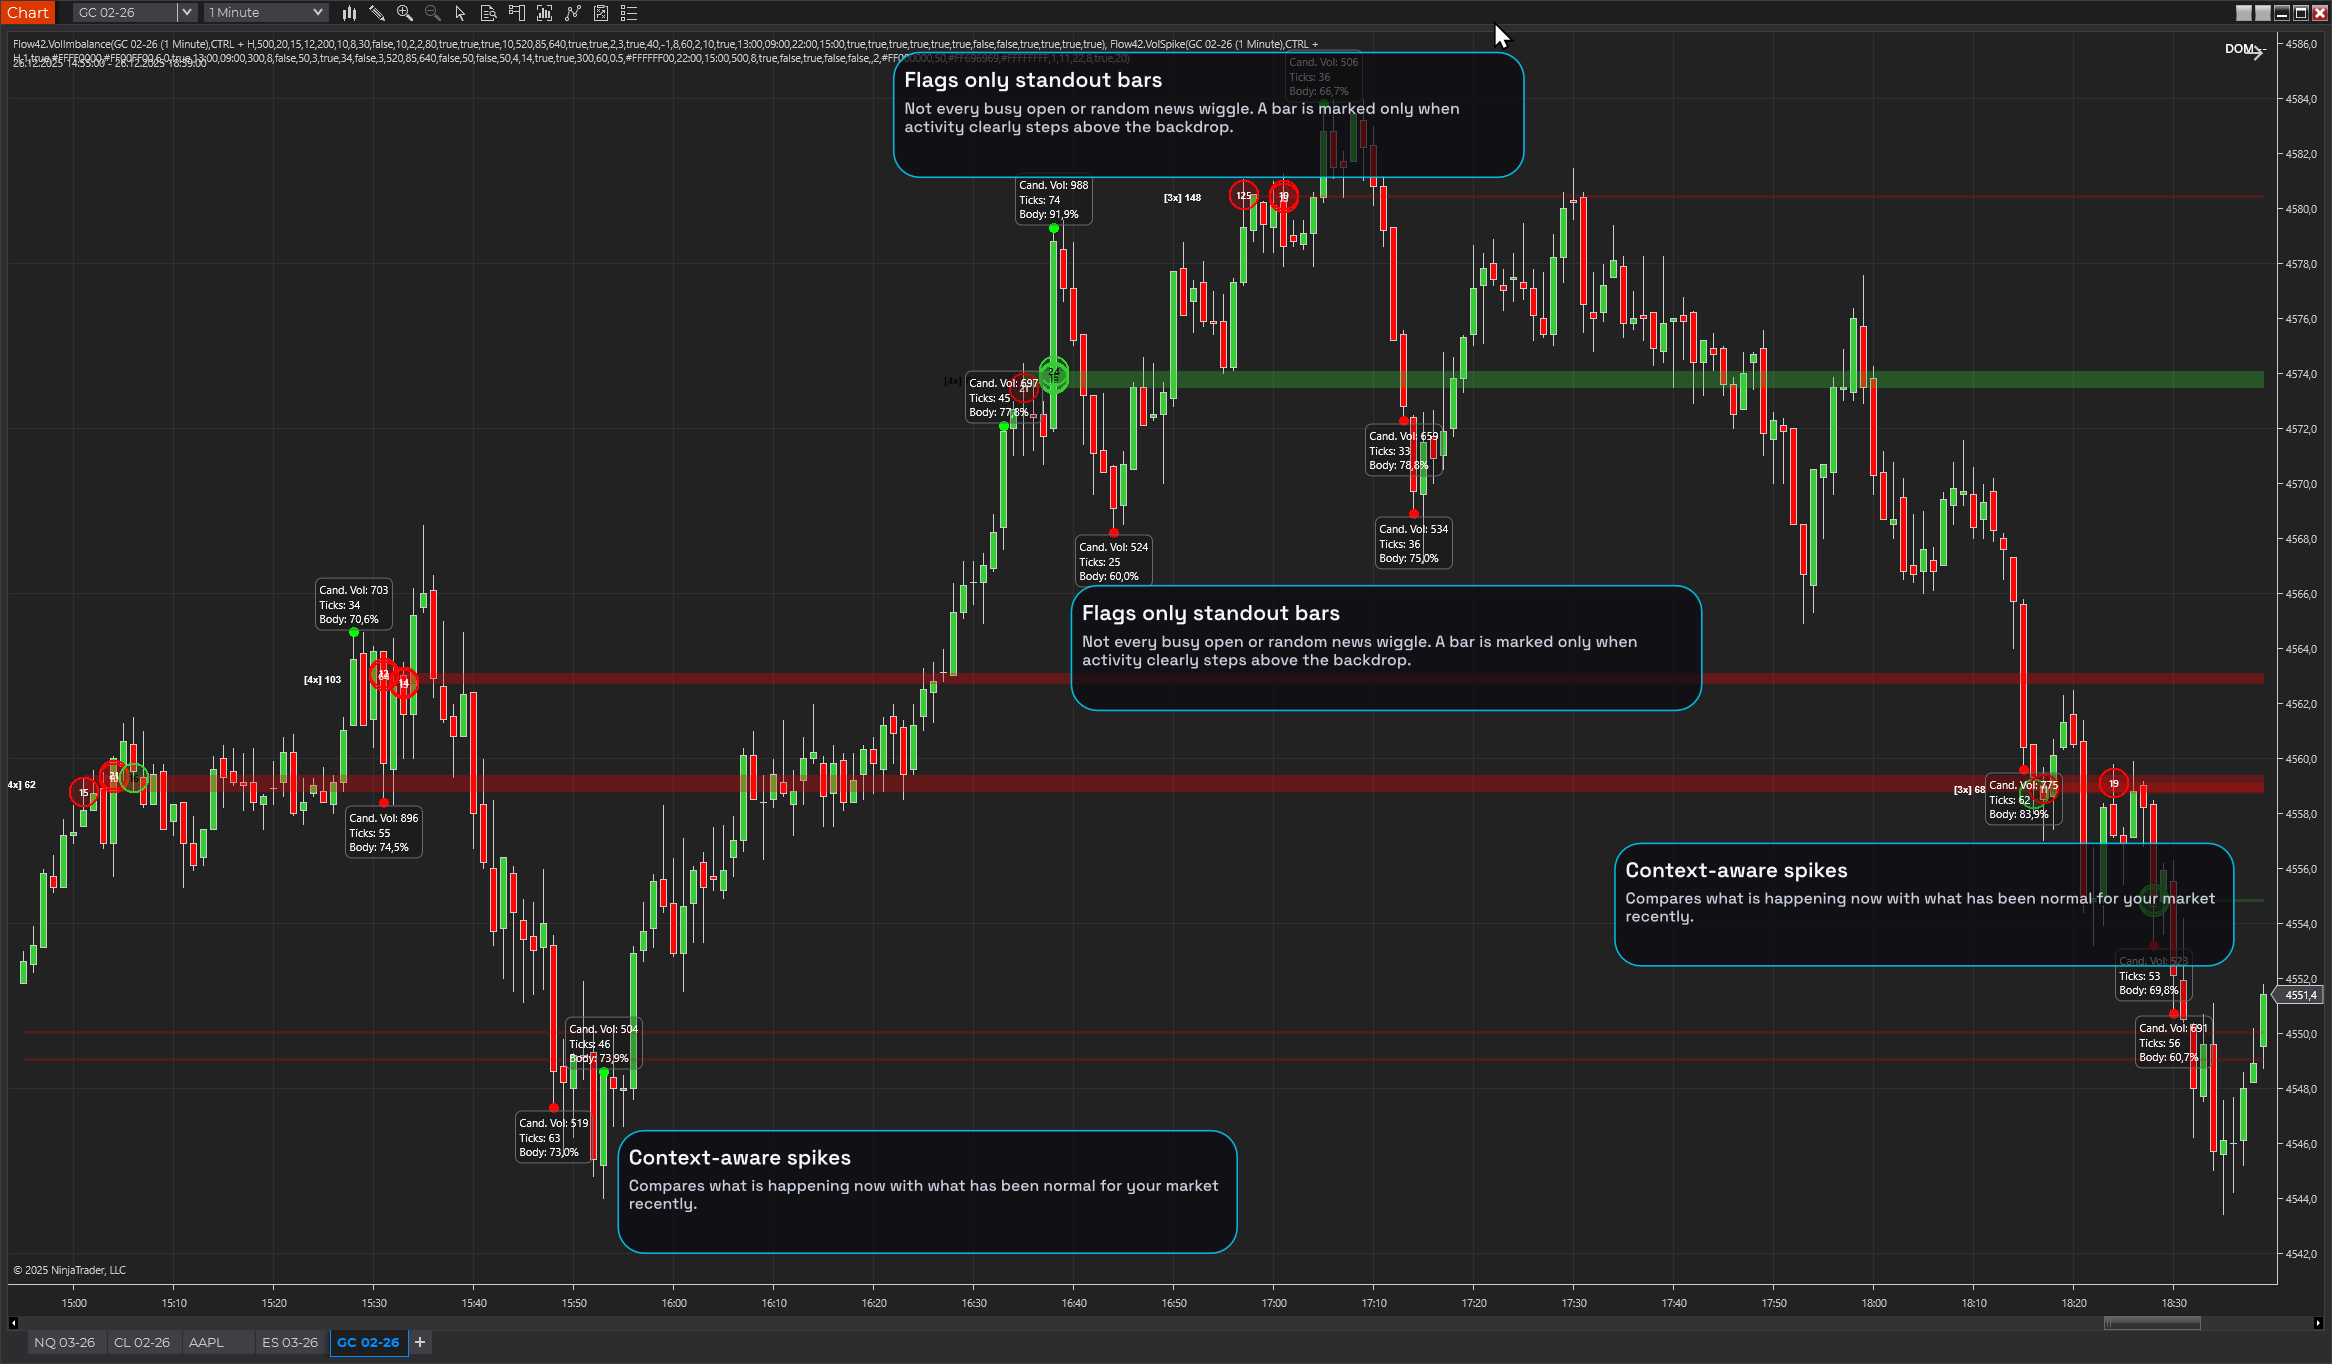The height and width of the screenshot is (1364, 2332).
Task: Open the data series bars icon
Action: pyautogui.click(x=544, y=13)
